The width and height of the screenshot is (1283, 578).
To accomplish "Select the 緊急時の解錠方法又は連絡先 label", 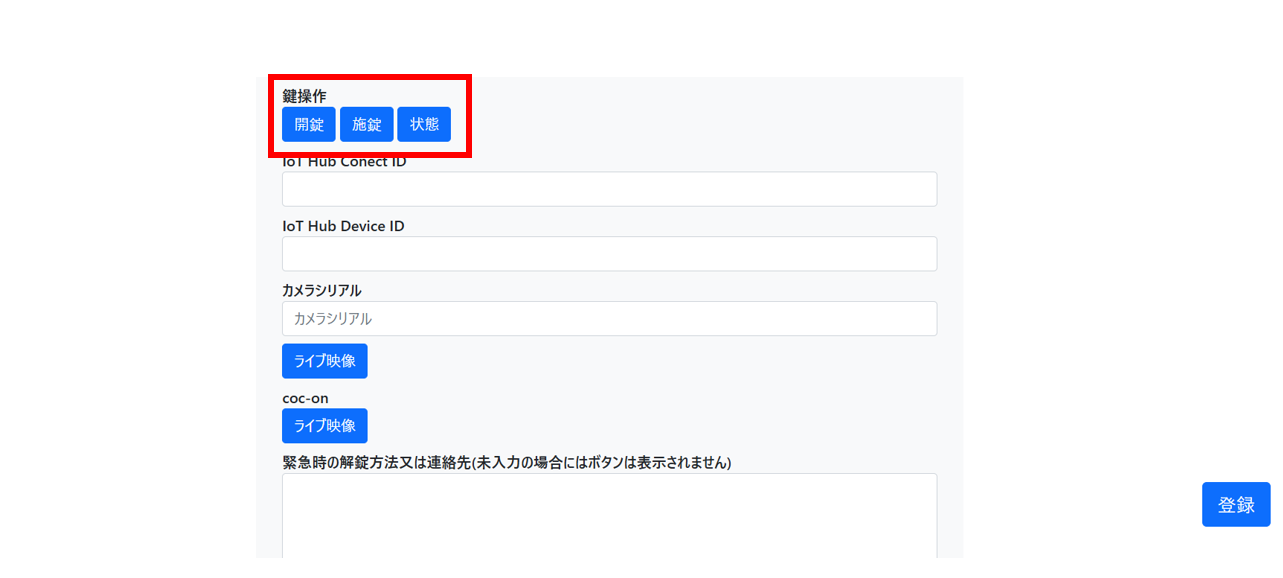I will 506,463.
